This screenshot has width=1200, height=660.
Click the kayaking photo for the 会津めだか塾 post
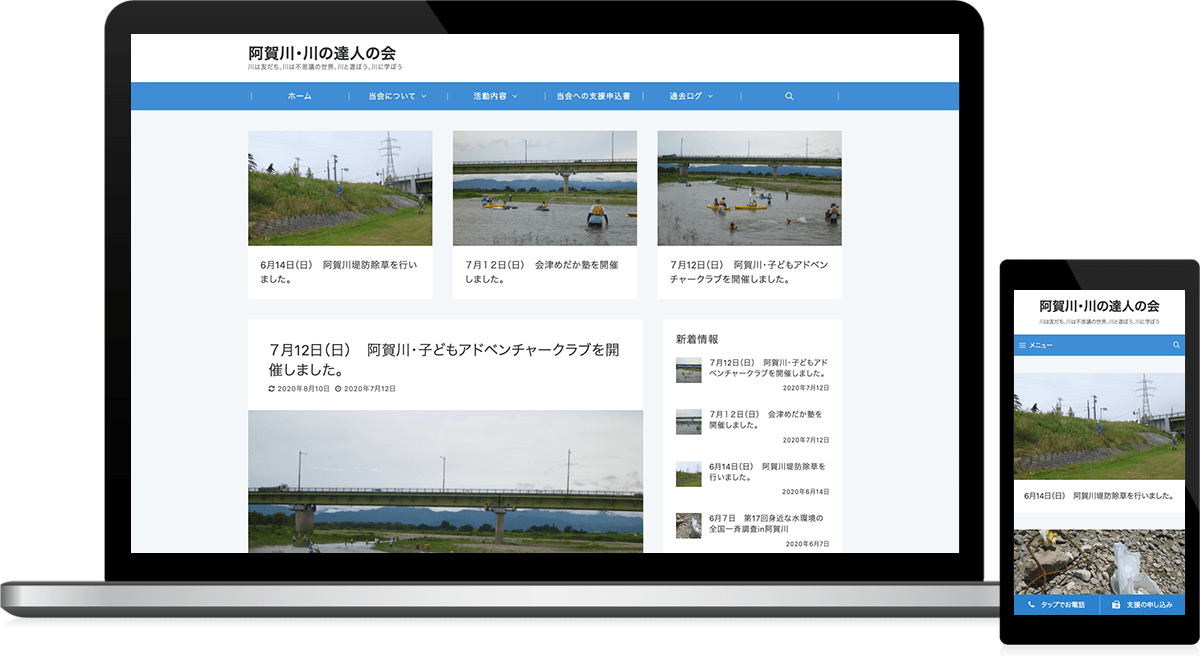point(544,187)
